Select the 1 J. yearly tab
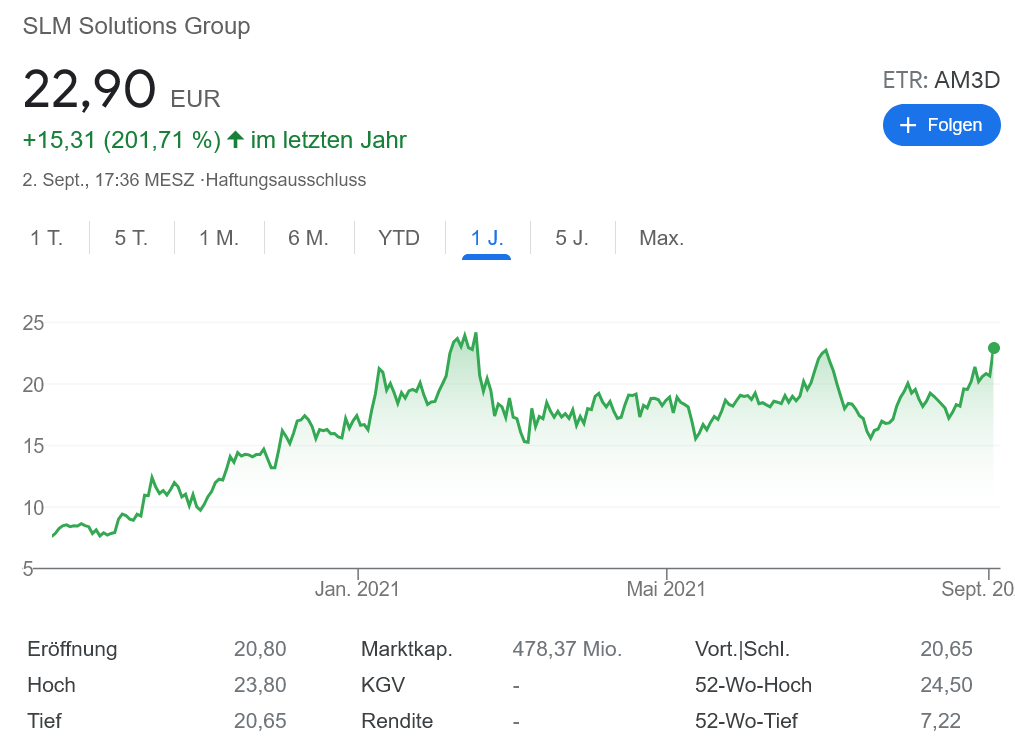 pyautogui.click(x=487, y=238)
